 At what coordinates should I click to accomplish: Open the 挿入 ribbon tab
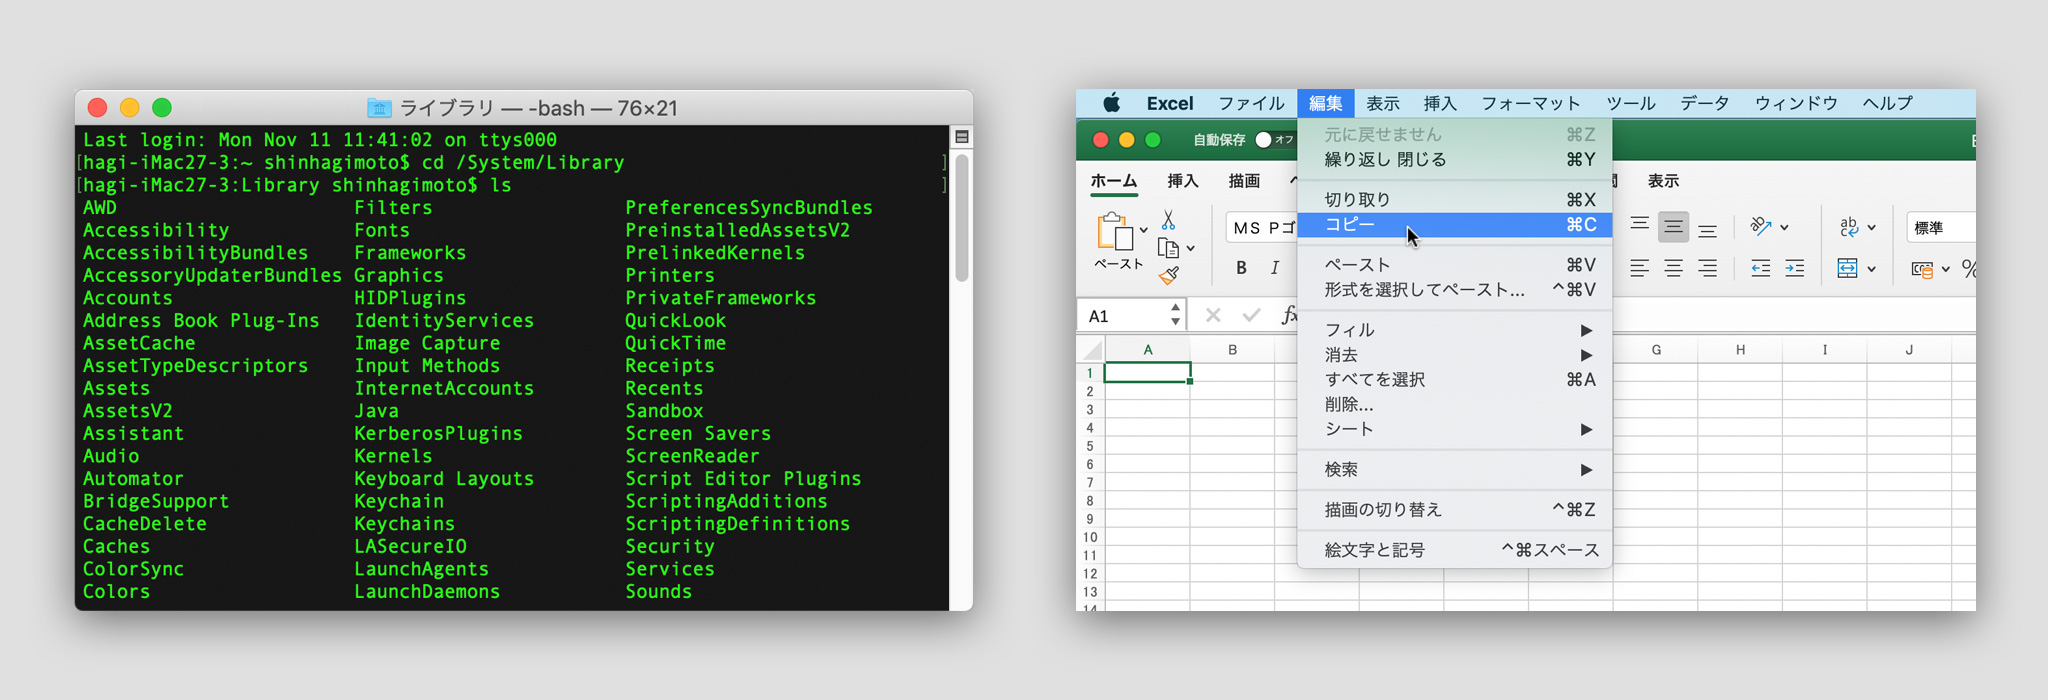[1182, 181]
